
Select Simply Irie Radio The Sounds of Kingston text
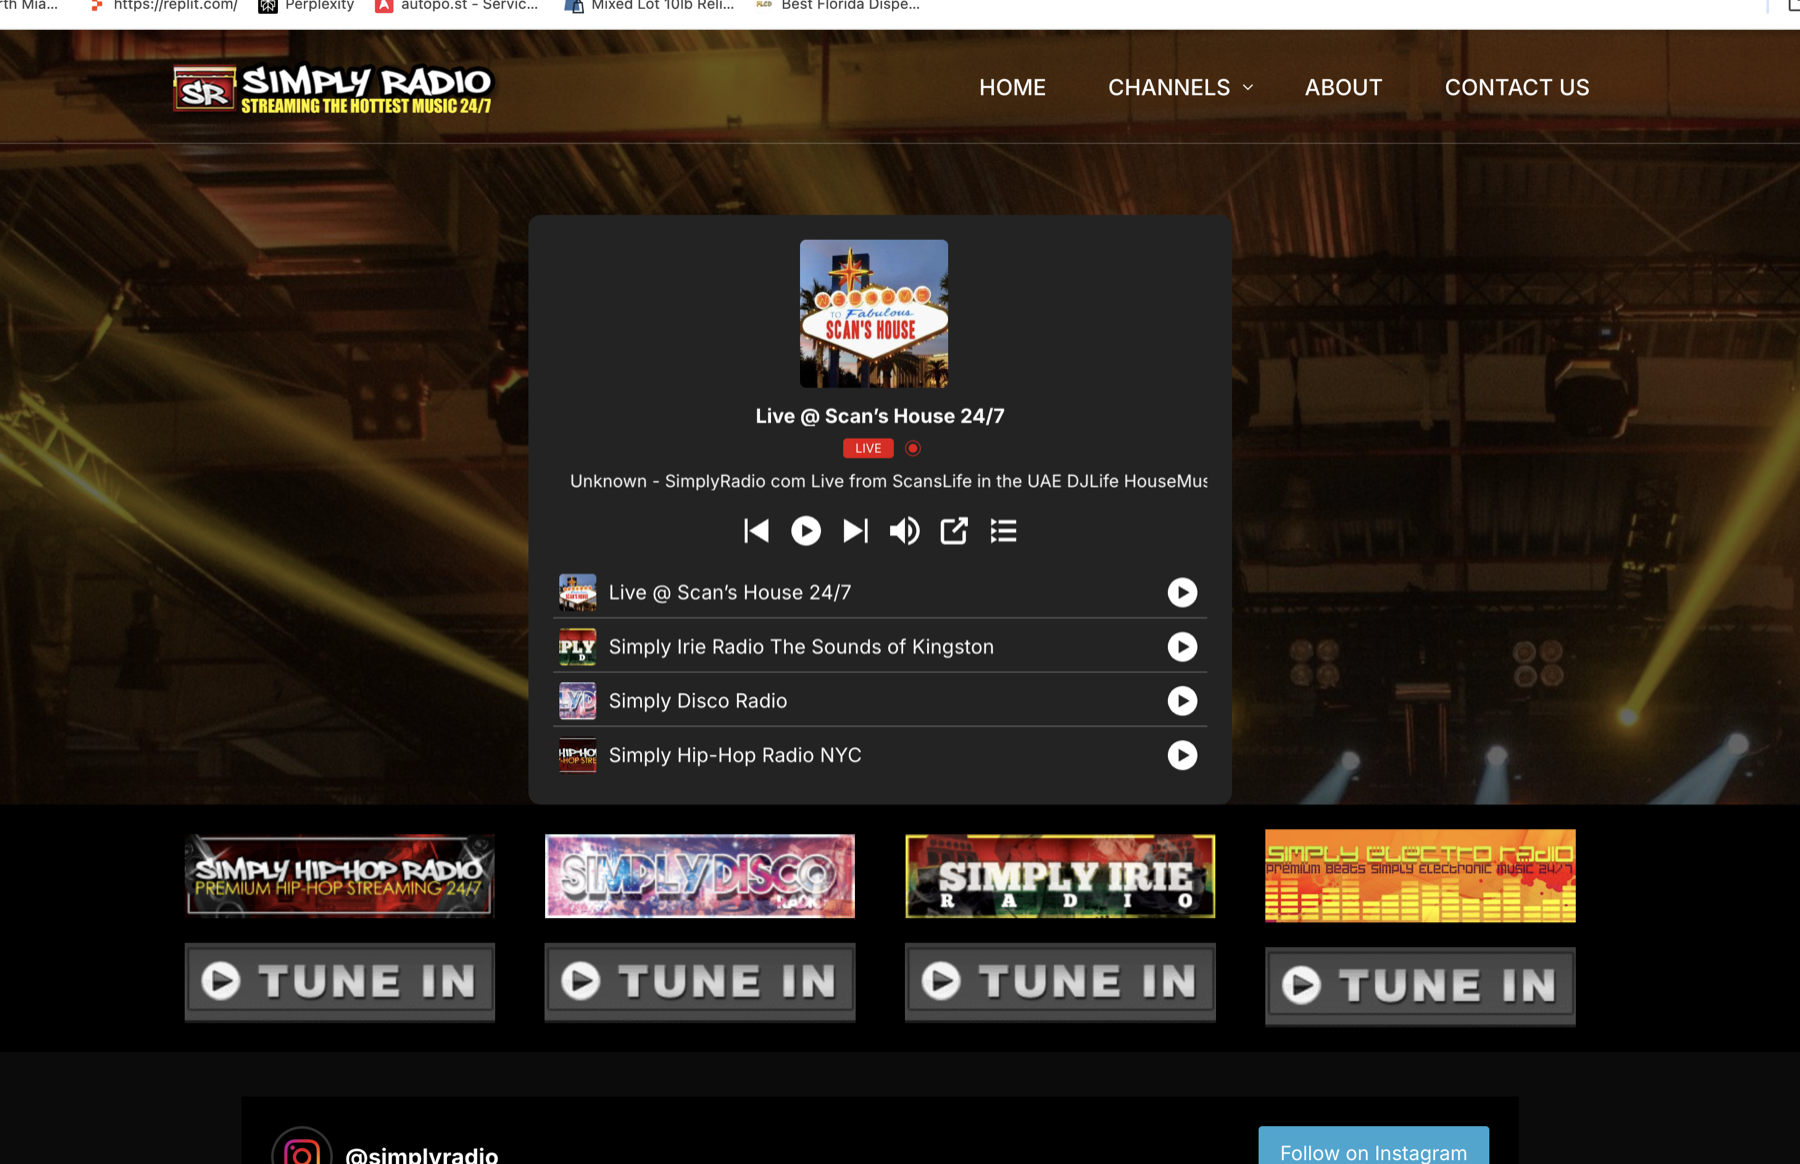click(x=801, y=647)
